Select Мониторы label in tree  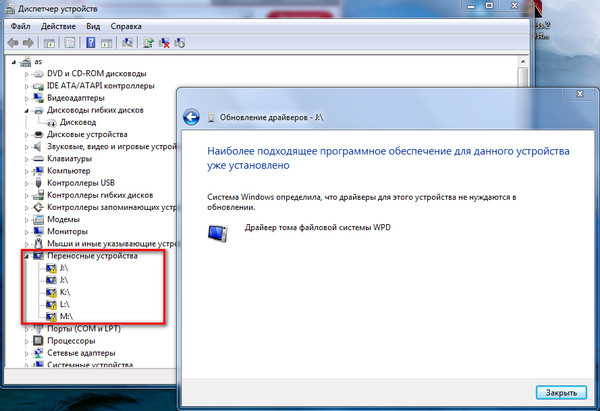coord(67,232)
